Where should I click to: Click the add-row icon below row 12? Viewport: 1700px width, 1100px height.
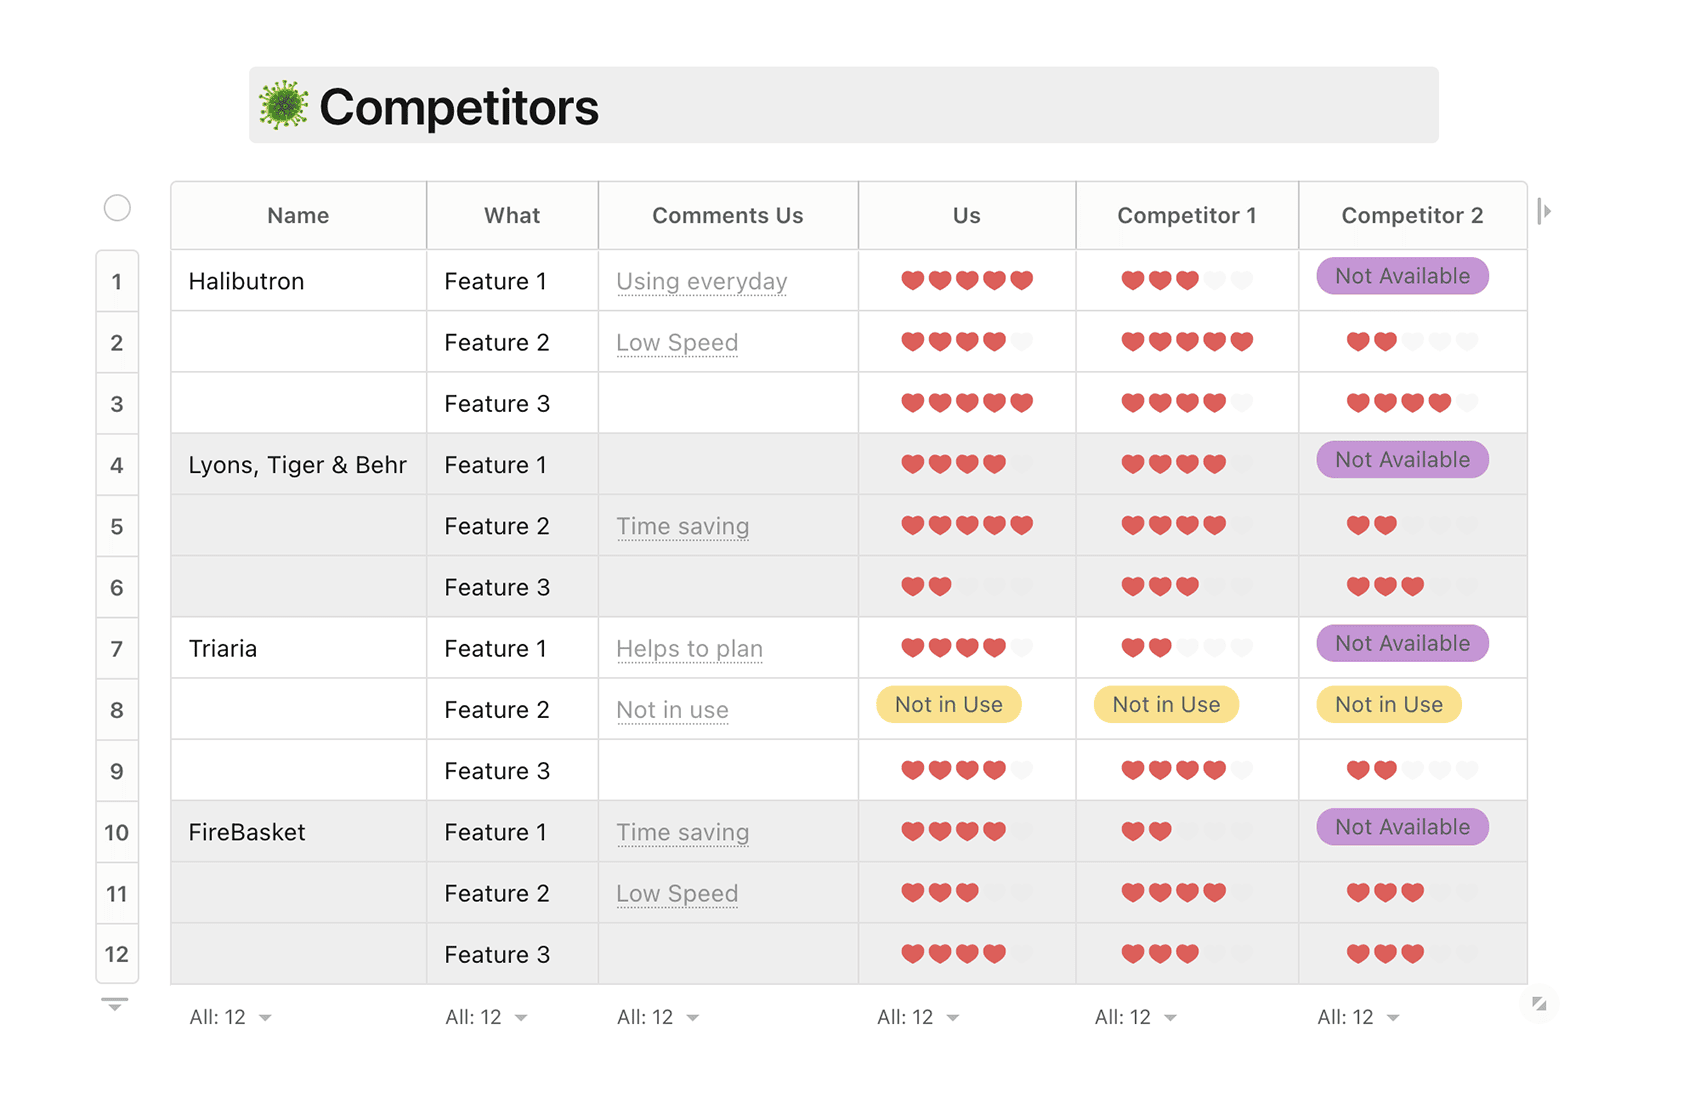pyautogui.click(x=115, y=1003)
